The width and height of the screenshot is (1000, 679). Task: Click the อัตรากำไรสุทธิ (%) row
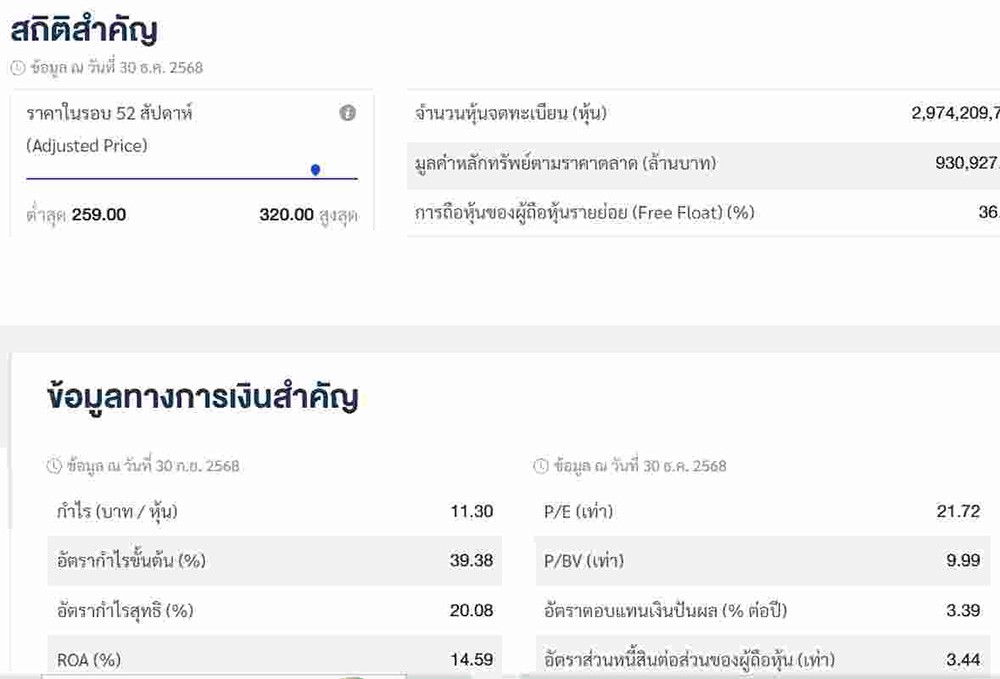tap(125, 610)
